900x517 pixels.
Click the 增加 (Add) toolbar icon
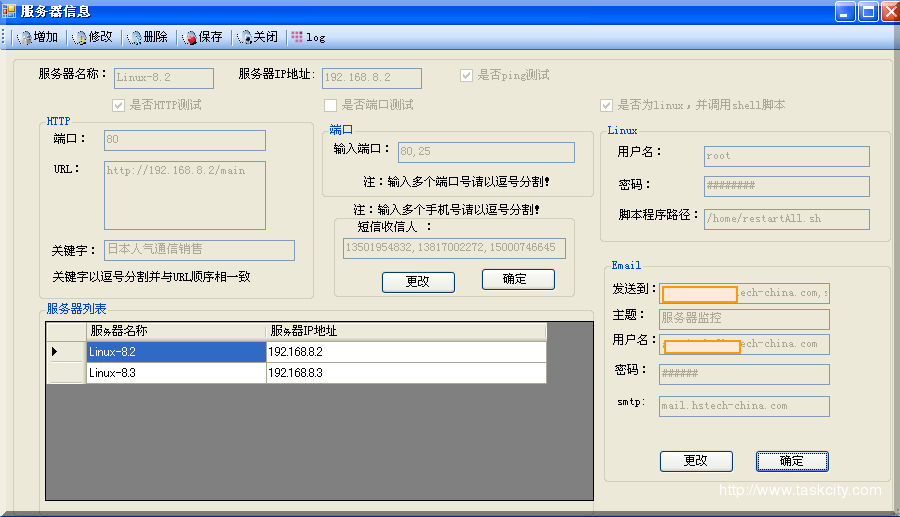pos(24,37)
